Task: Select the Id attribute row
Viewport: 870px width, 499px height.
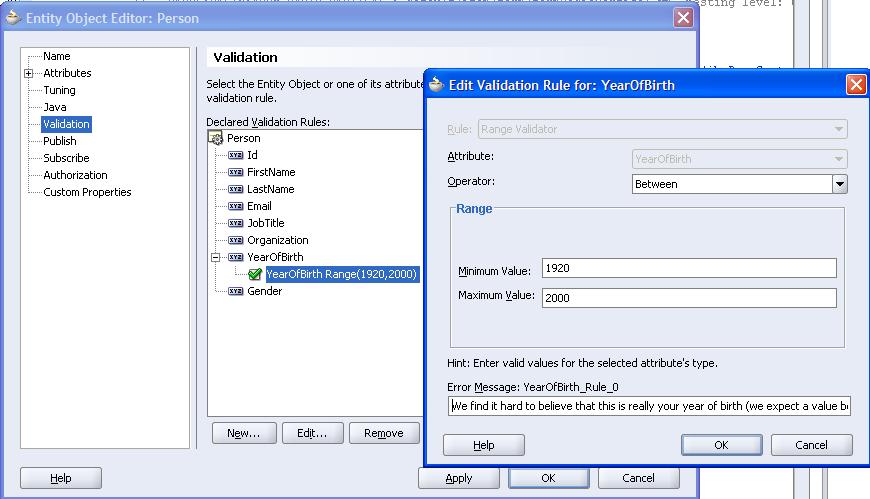Action: [252, 155]
